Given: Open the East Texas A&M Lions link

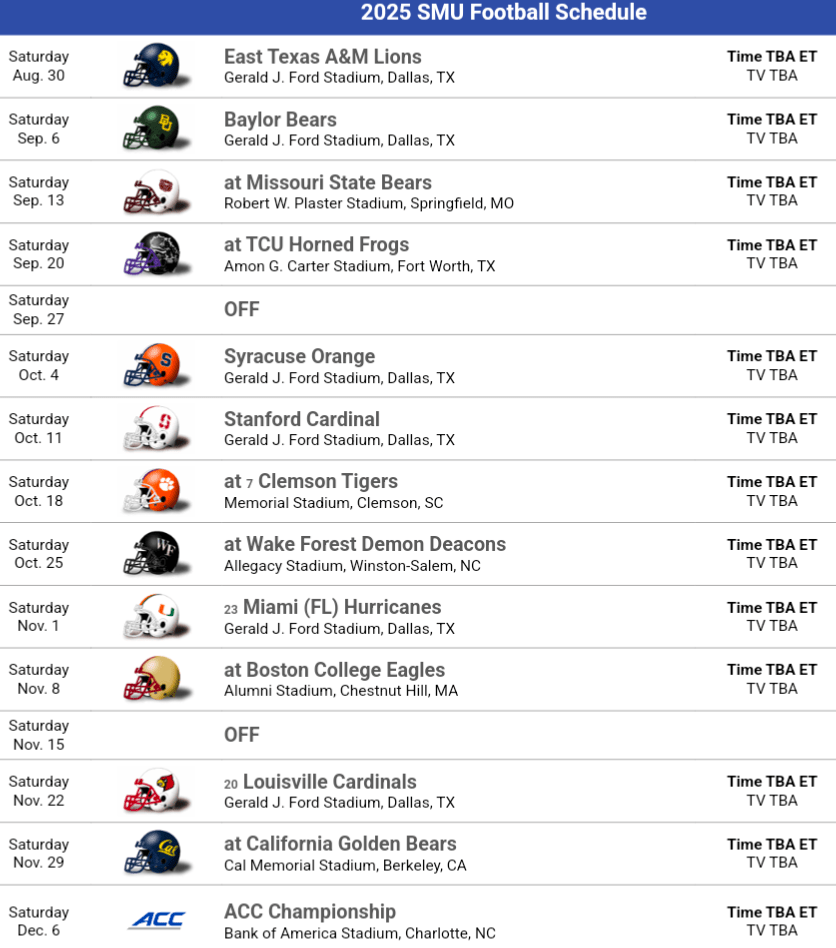Looking at the screenshot, I should point(322,57).
